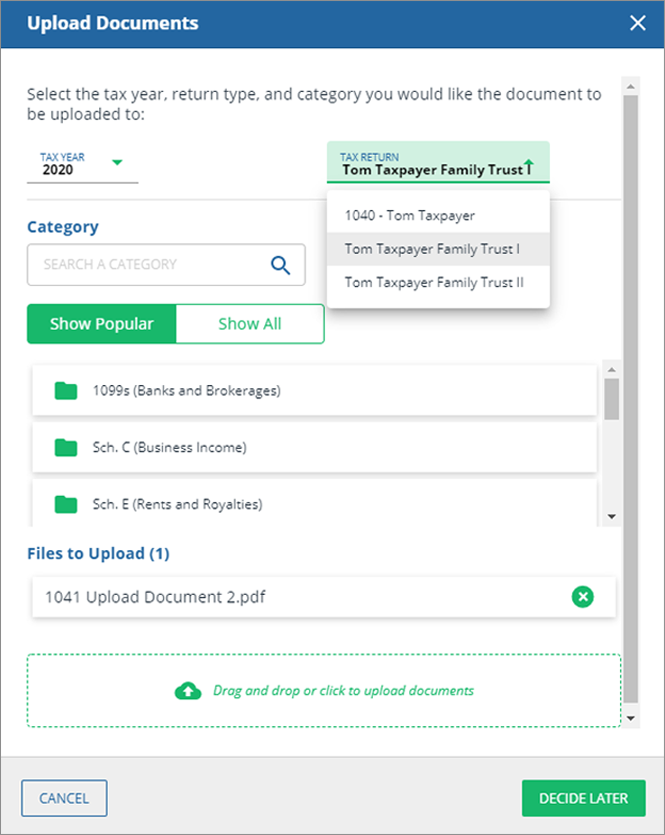Select Tom Taxpayer Family Trust I option
Viewport: 665px width, 835px height.
432,249
